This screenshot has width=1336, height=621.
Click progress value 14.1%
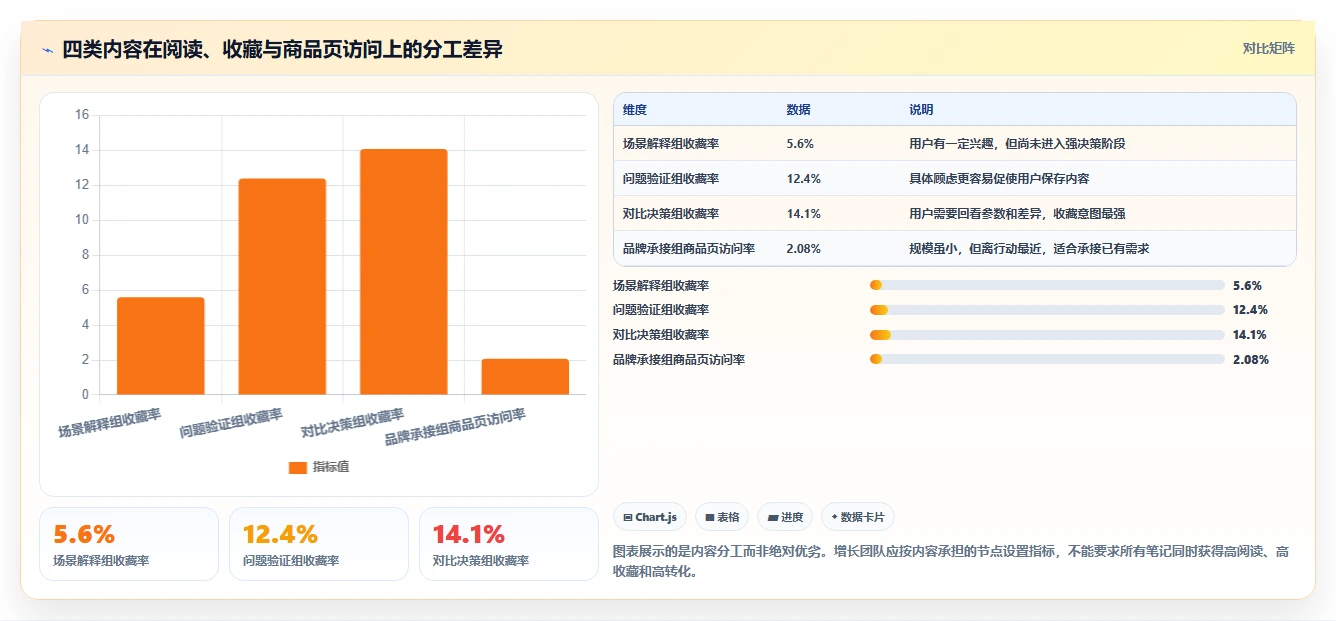click(x=1250, y=335)
